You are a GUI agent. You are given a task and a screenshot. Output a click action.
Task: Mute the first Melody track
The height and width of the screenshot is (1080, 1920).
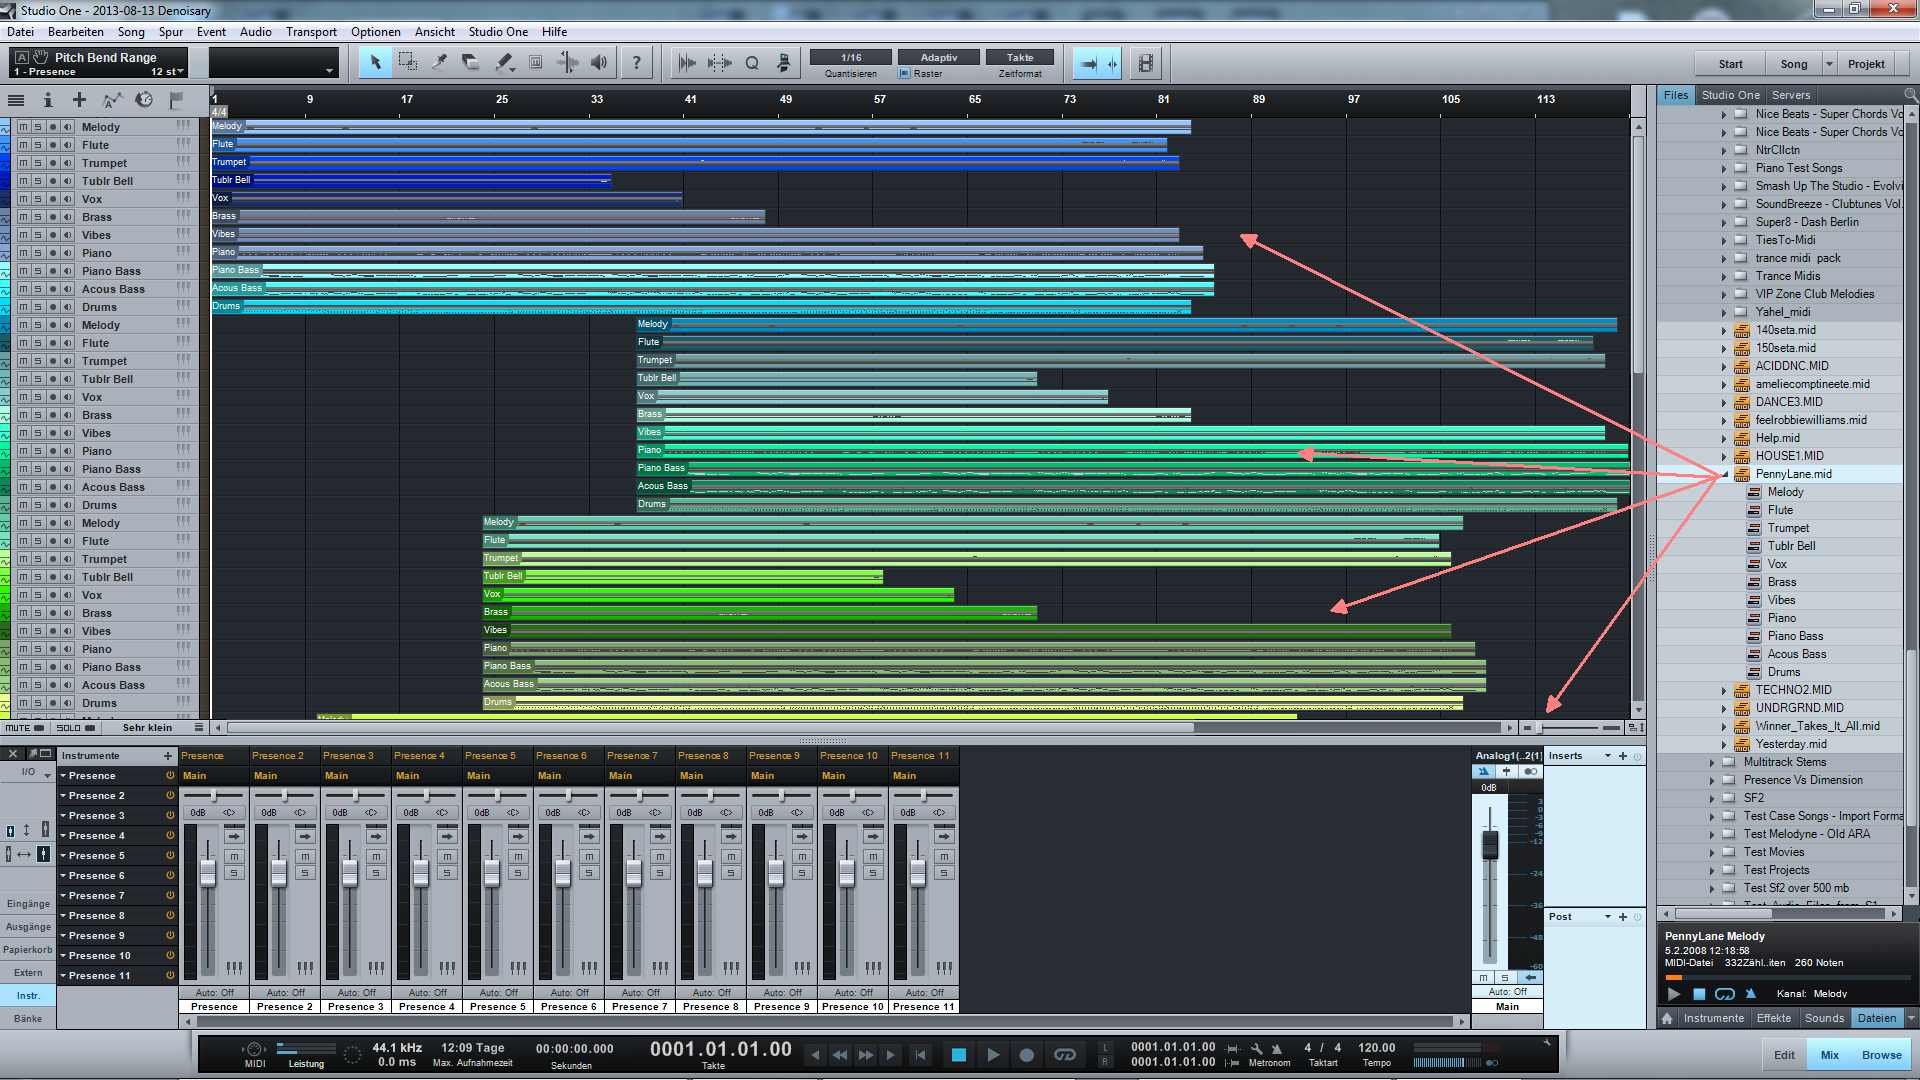(x=23, y=127)
